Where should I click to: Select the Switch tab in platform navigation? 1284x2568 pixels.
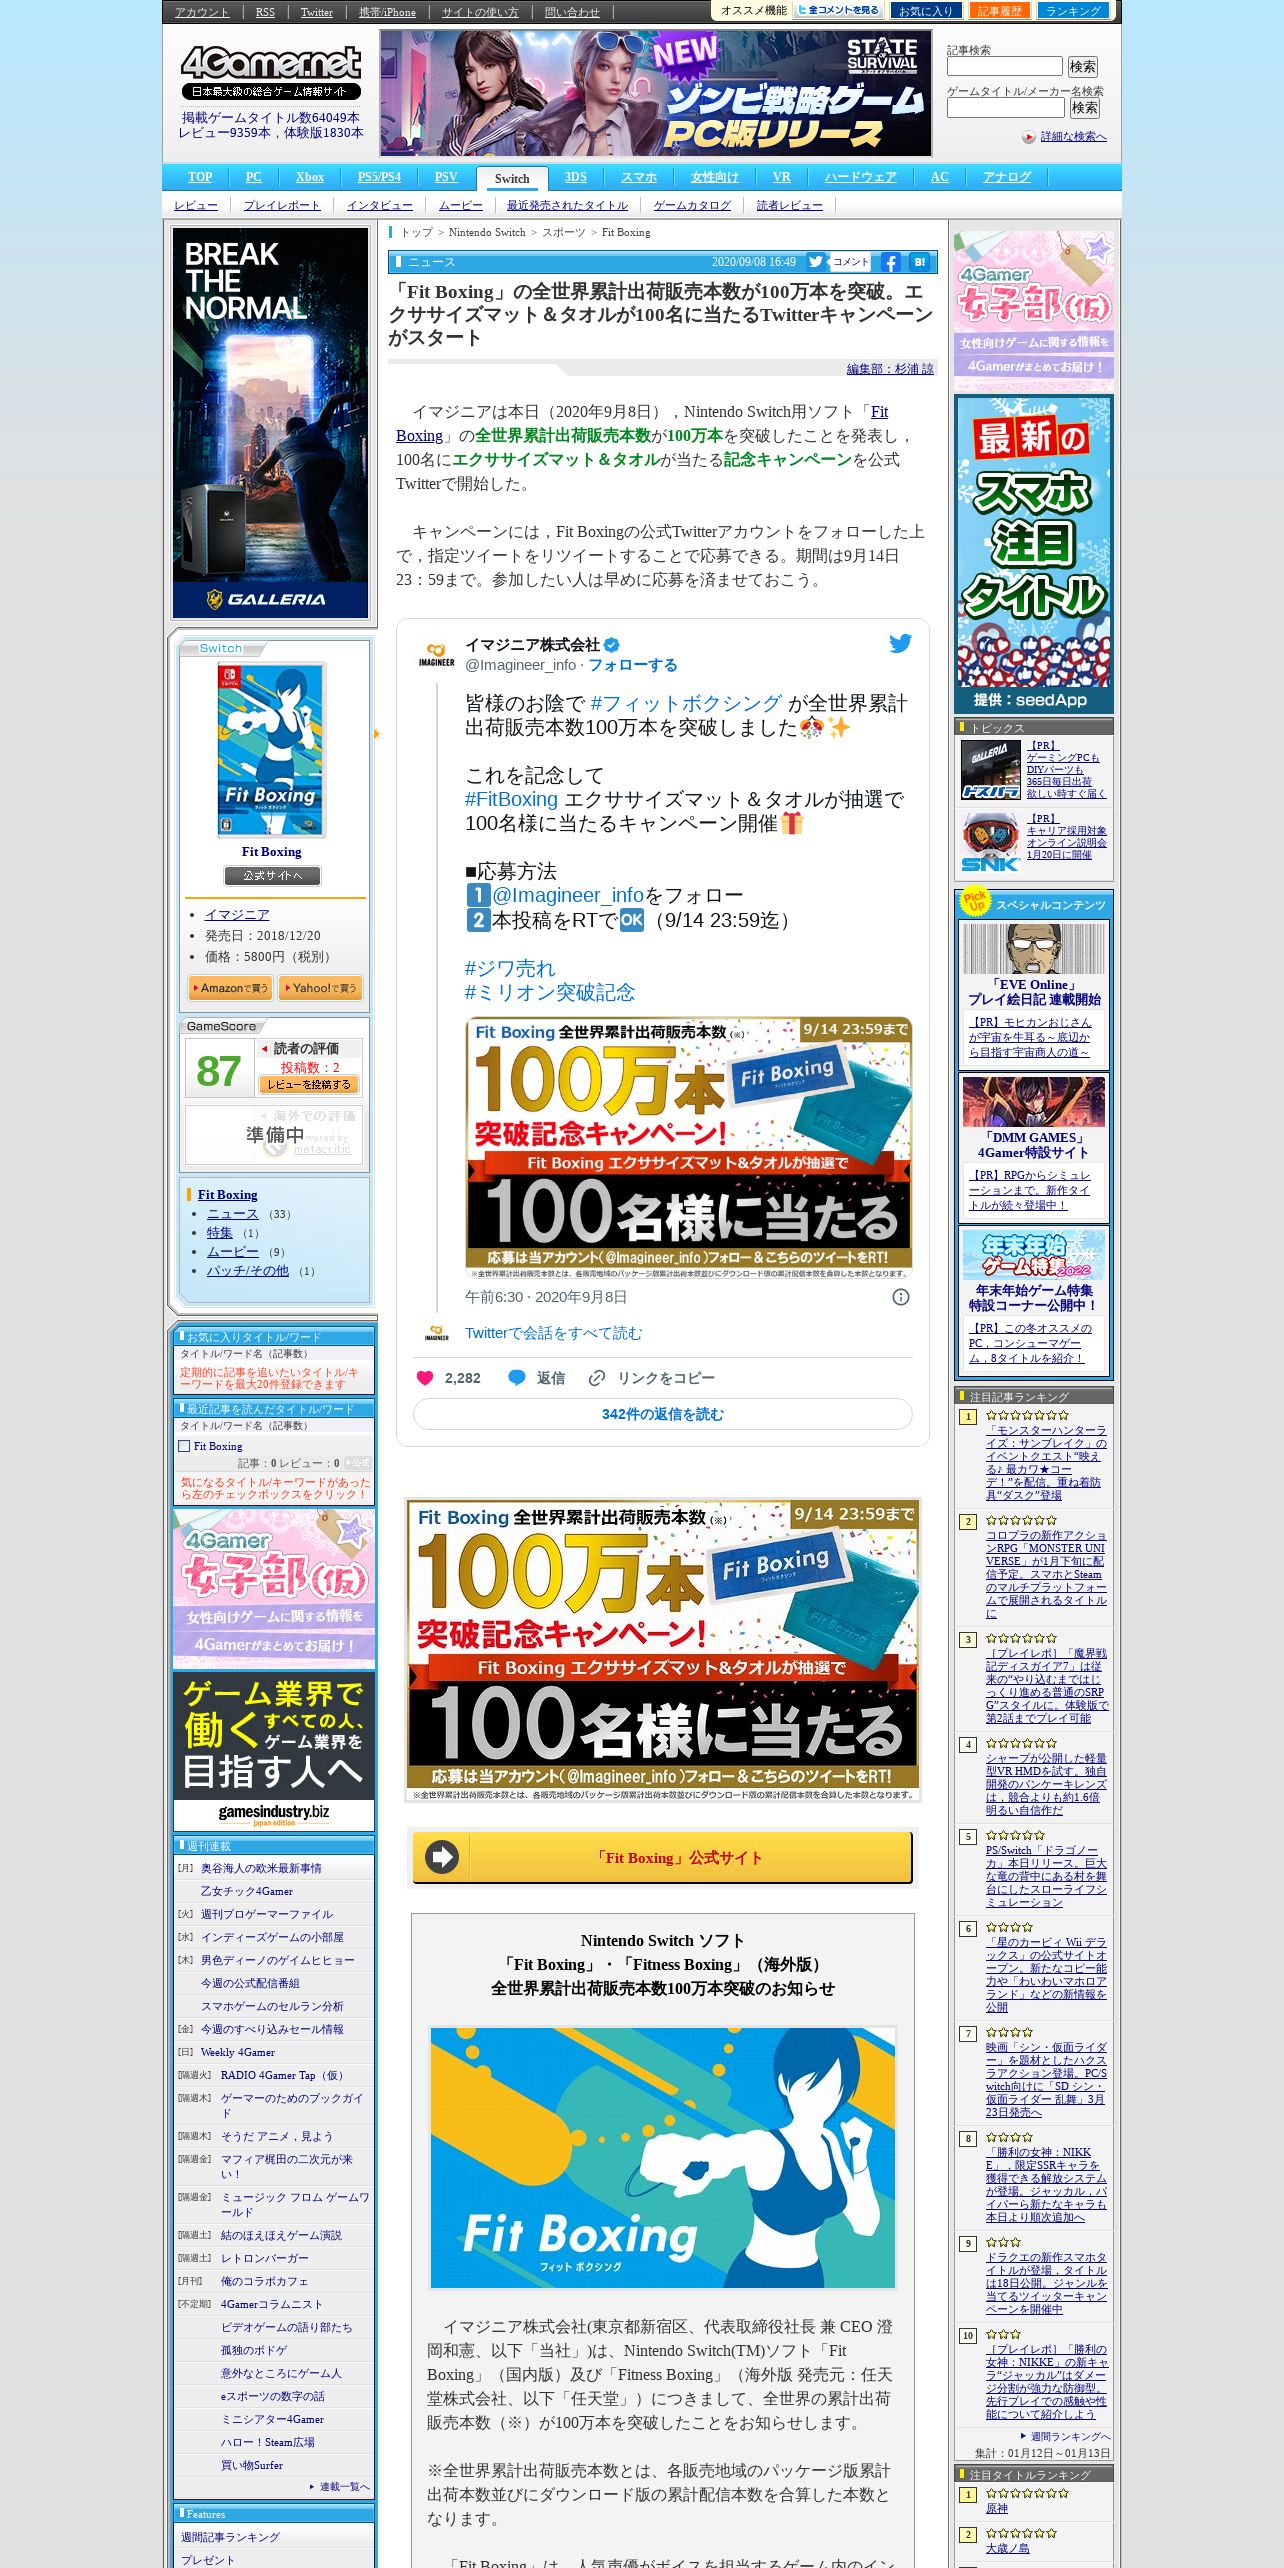[512, 178]
